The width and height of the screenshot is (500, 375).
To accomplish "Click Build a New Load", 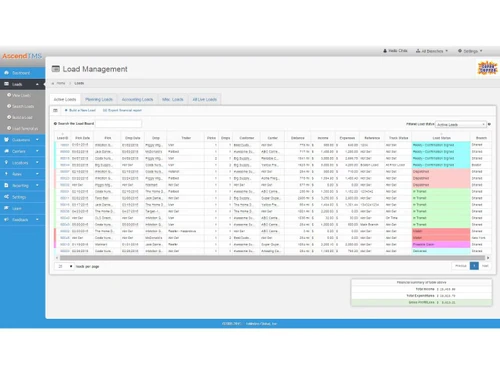I will pos(80,110).
